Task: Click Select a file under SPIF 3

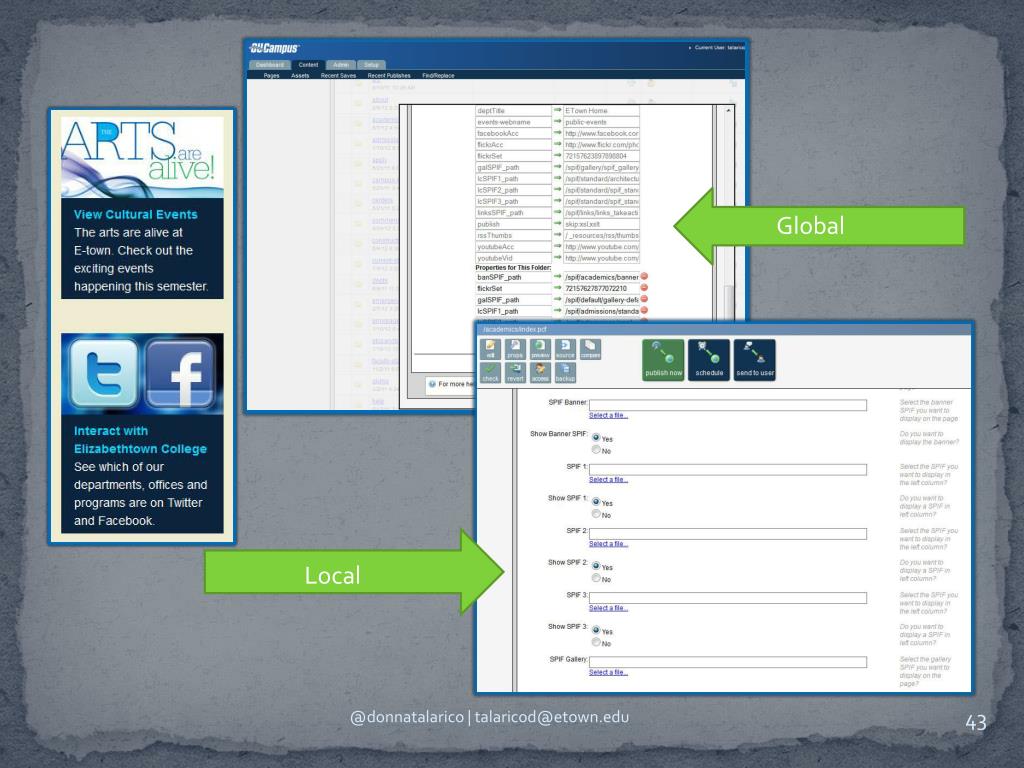Action: pos(608,608)
